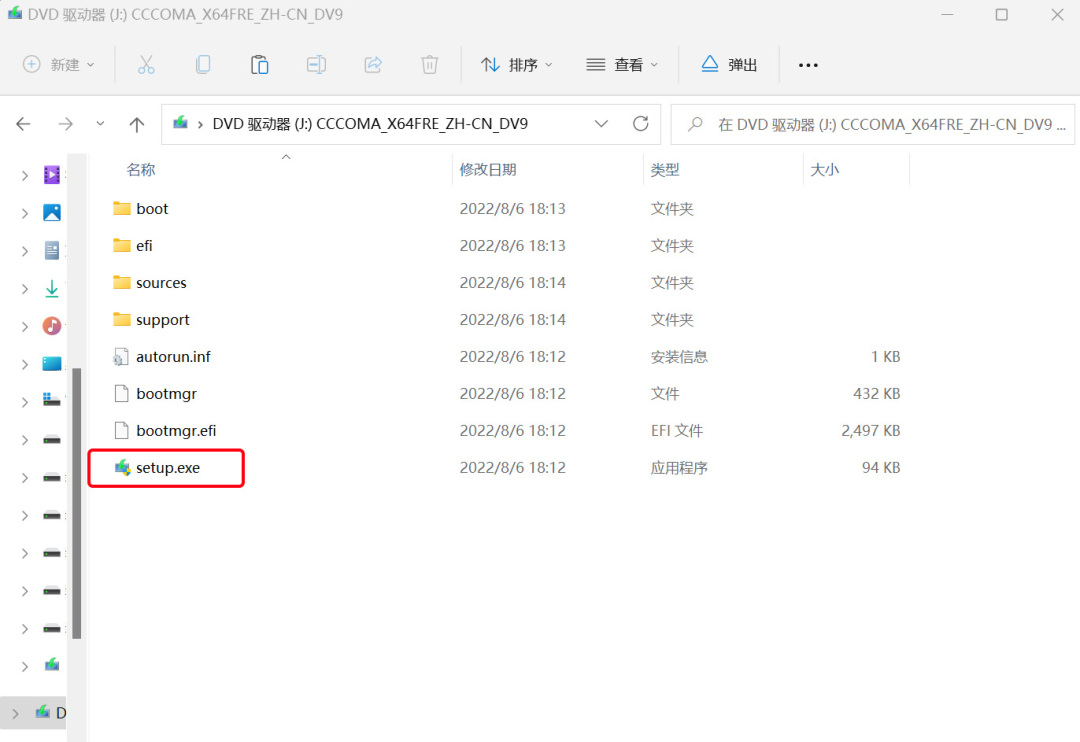Open the 新建 (New) menu
The height and width of the screenshot is (742, 1080).
coord(57,64)
